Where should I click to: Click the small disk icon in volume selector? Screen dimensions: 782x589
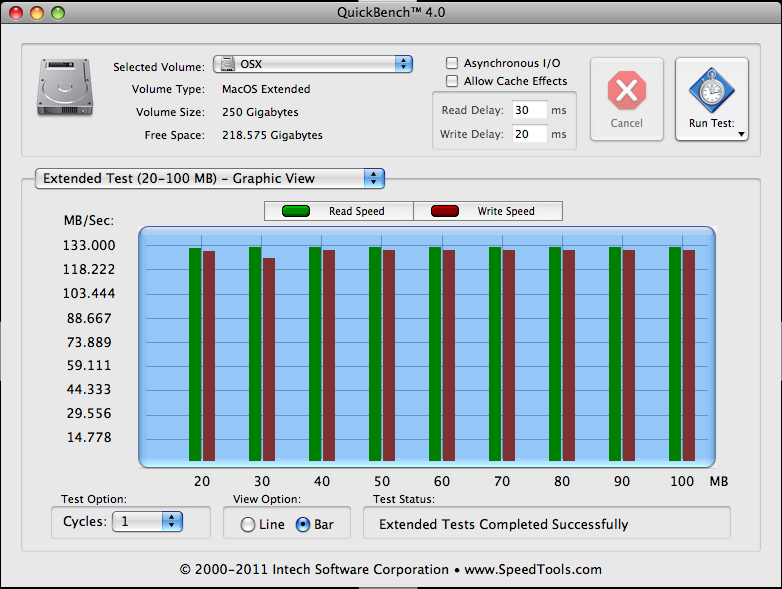(228, 64)
